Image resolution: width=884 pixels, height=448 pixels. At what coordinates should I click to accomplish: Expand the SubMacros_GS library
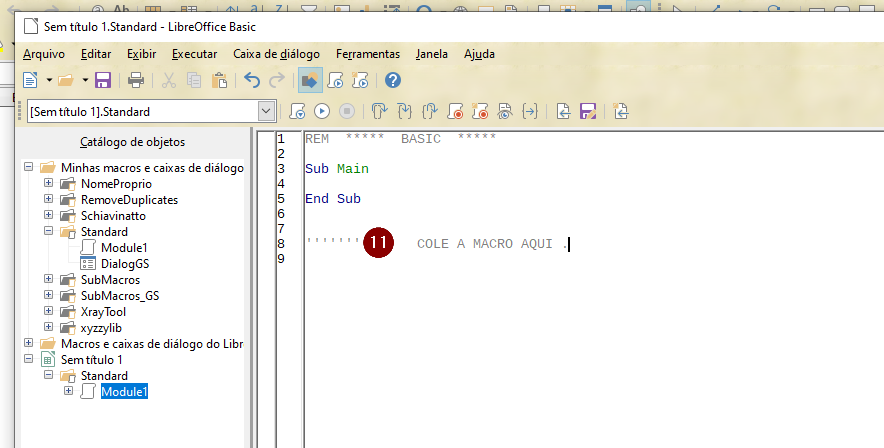(48, 295)
